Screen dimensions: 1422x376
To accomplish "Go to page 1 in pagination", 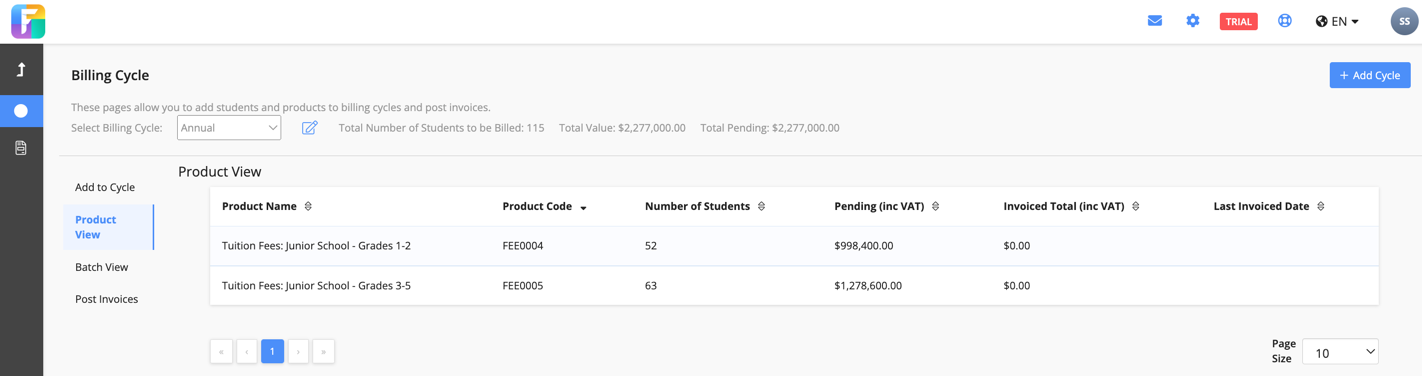I will click(272, 351).
